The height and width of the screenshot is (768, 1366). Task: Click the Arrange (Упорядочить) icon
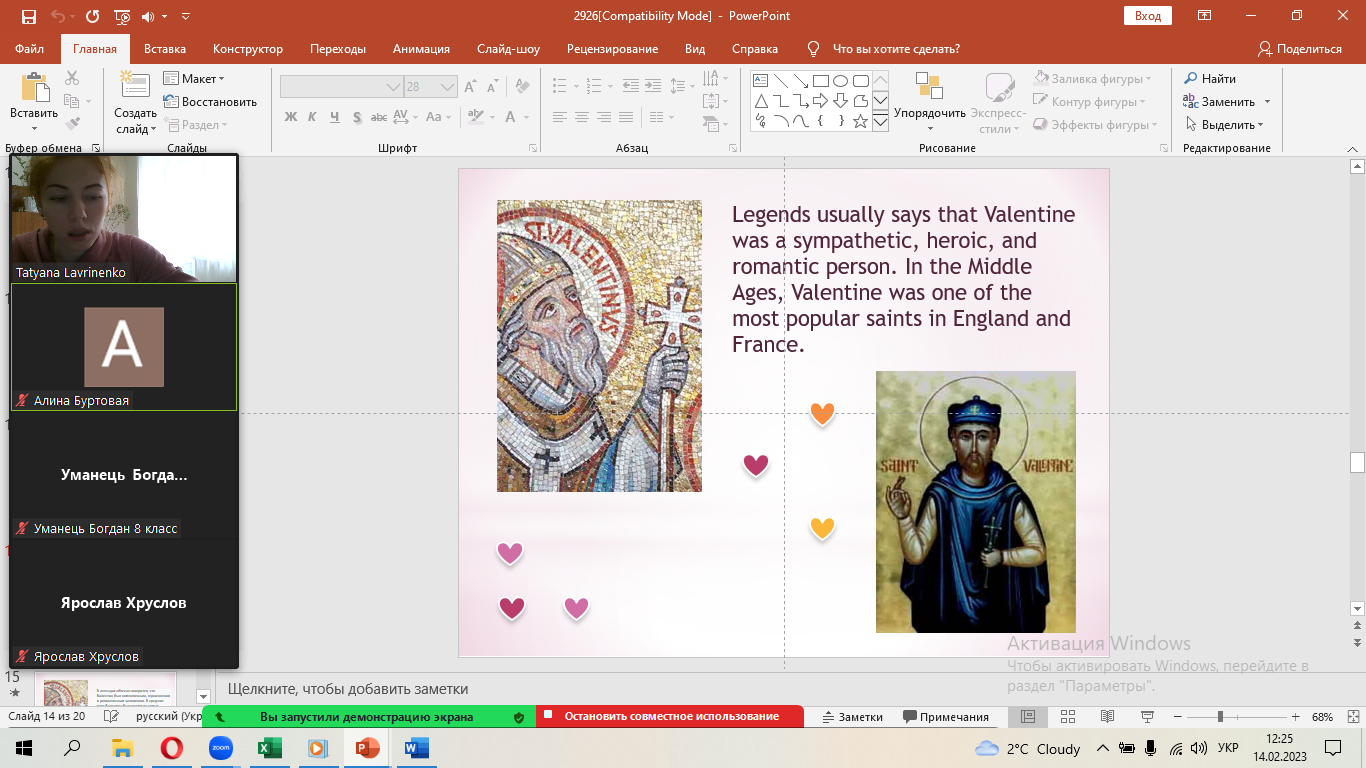coord(929,86)
